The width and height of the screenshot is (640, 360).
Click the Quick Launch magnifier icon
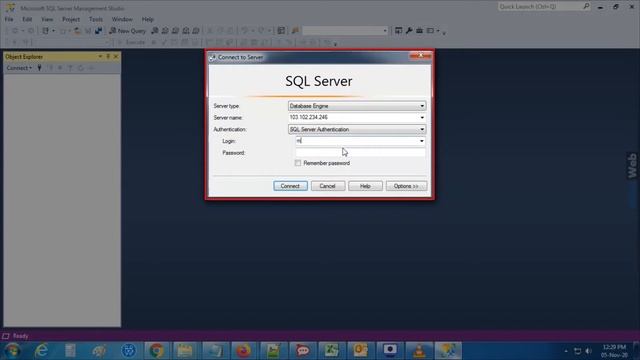click(586, 6)
